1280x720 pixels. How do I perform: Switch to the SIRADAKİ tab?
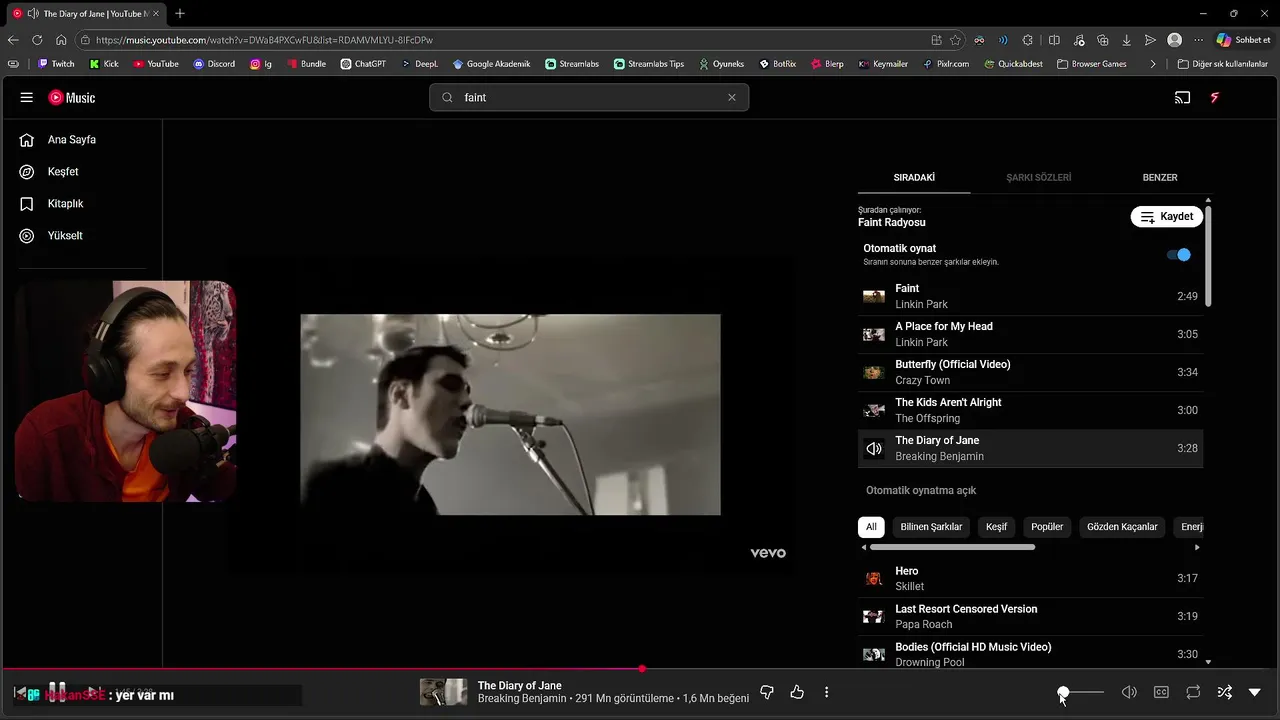[x=914, y=177]
